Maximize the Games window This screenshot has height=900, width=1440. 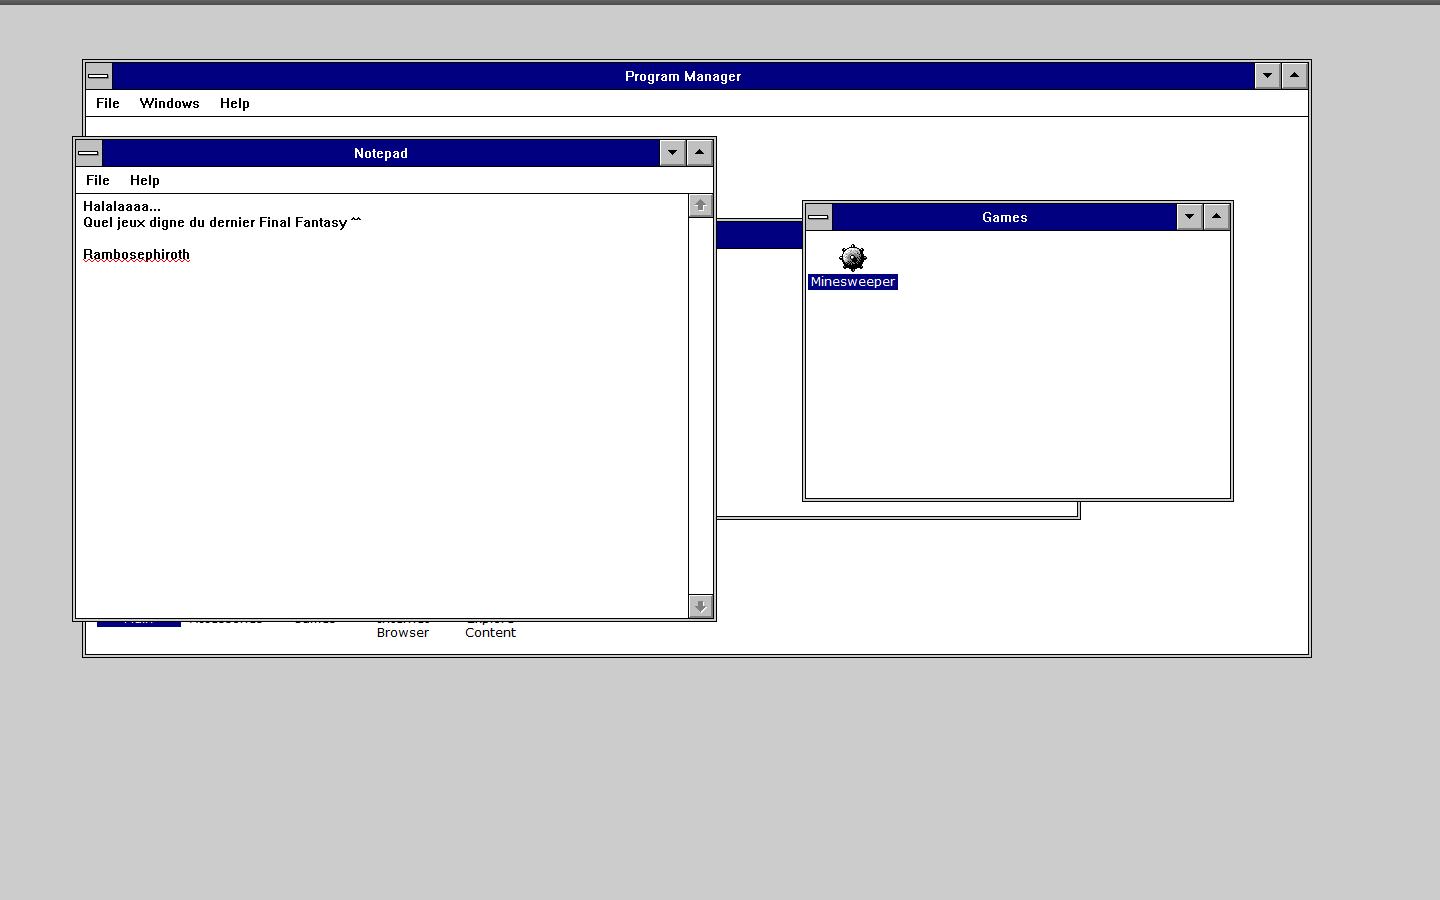(1216, 217)
